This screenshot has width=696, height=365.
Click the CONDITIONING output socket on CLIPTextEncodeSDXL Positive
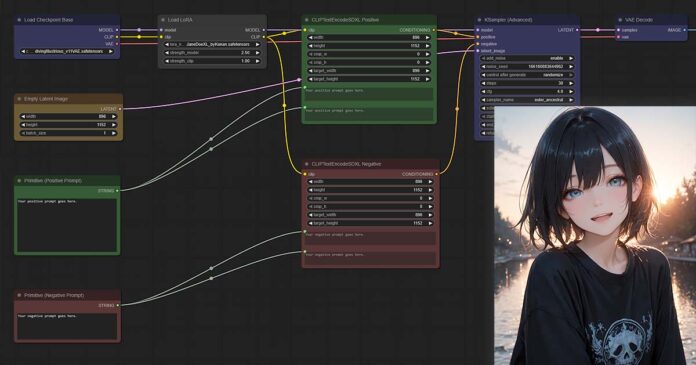(434, 30)
